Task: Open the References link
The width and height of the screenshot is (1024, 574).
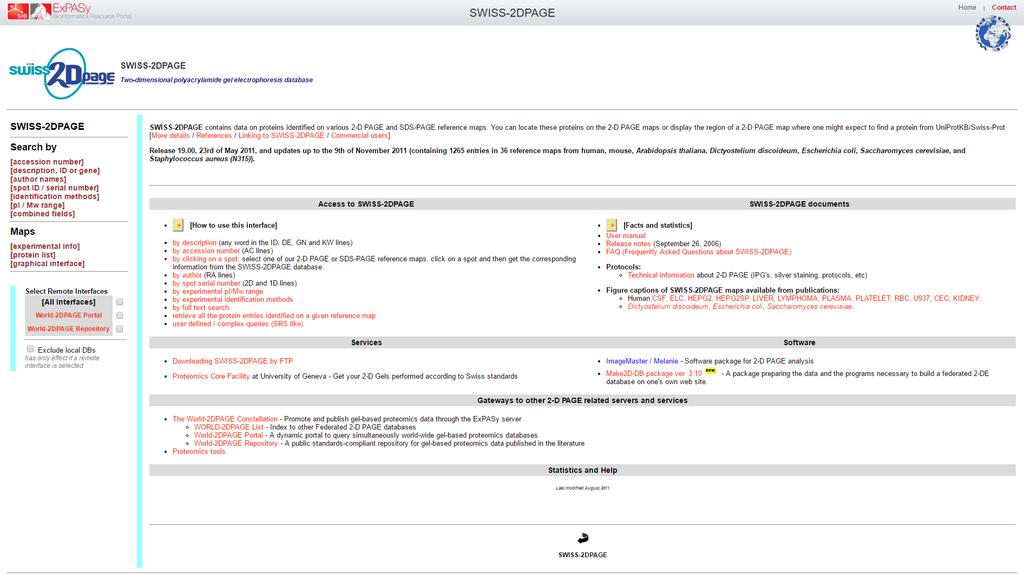Action: point(214,136)
